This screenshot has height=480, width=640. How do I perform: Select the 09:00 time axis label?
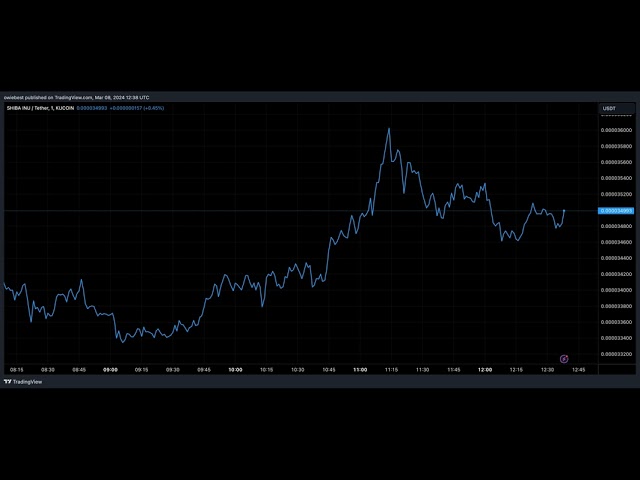(110, 369)
